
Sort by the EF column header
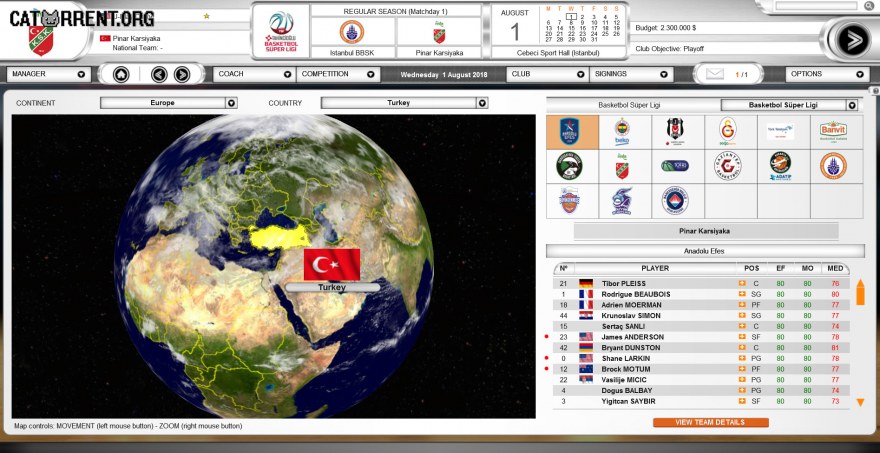(781, 268)
